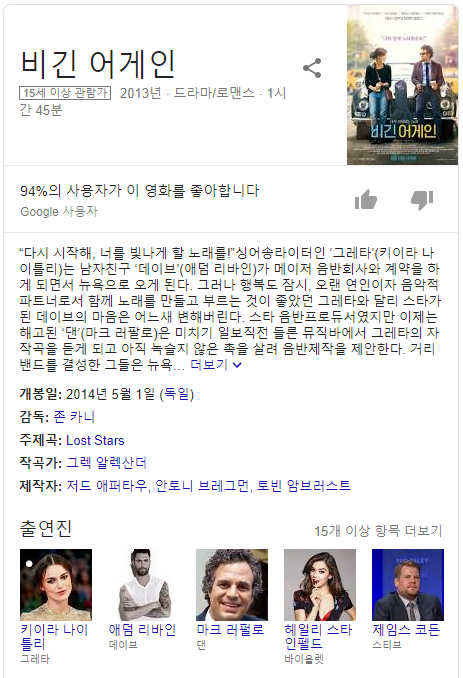Viewport: 463px width, 678px height.
Task: Open the 비긴 어게인 movie poster
Action: point(402,85)
